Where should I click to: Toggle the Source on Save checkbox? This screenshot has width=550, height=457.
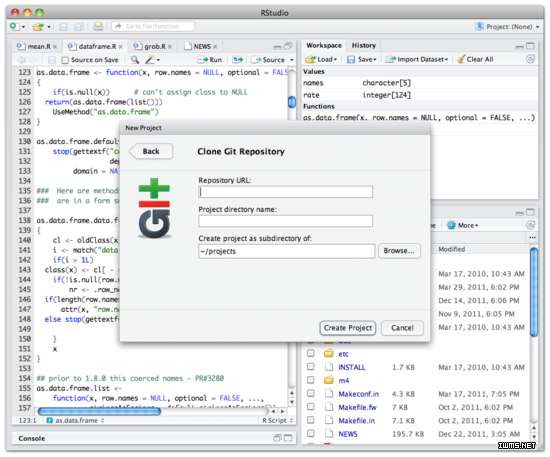(65, 60)
